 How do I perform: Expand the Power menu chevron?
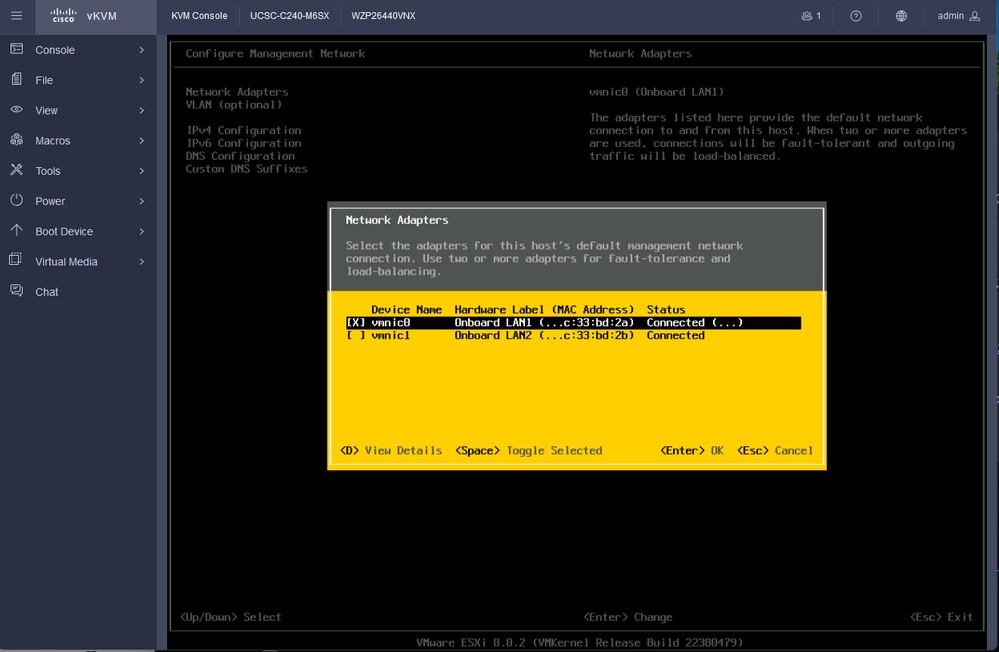tap(141, 201)
